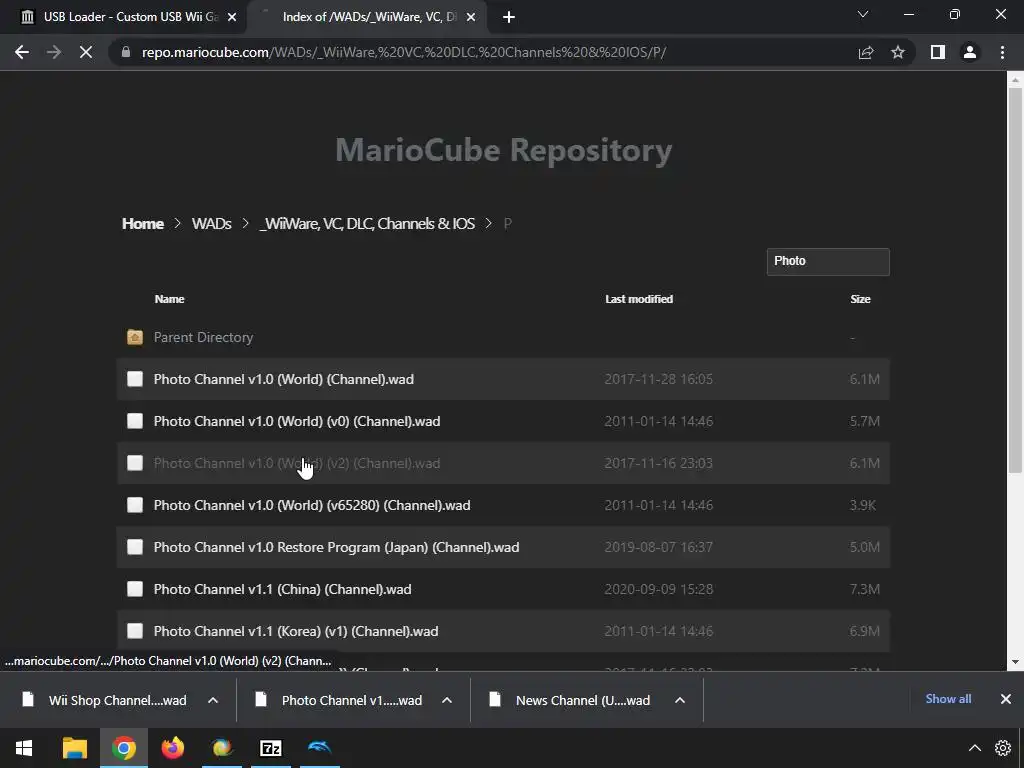
Task: Click file icon of Restore Program (Japan) row
Action: [135, 547]
